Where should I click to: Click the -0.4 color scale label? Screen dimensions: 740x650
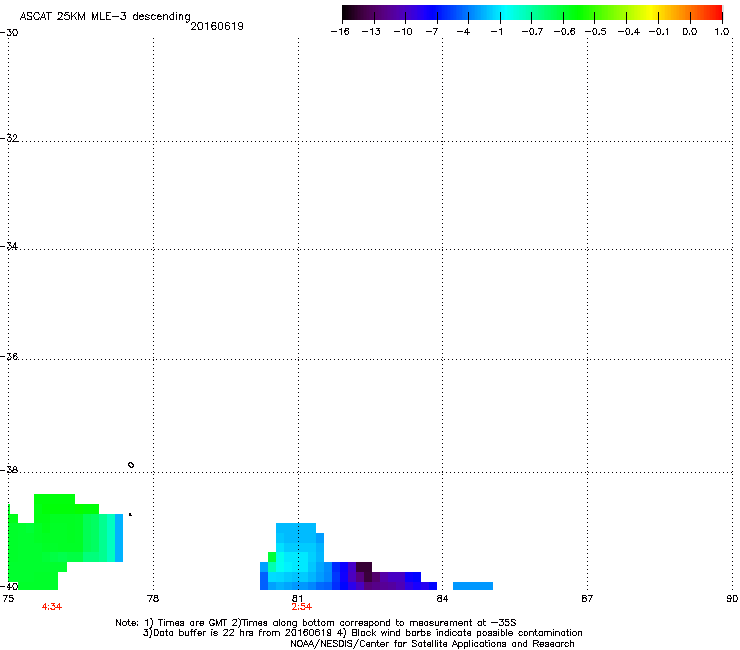point(629,32)
